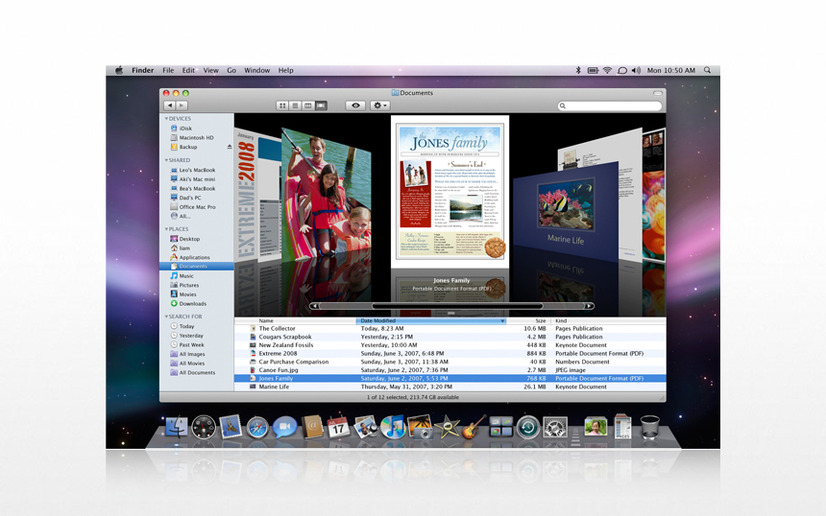This screenshot has width=826, height=516.
Task: Click the Cover Flow pane resize grip
Action: pyautogui.click(x=450, y=313)
